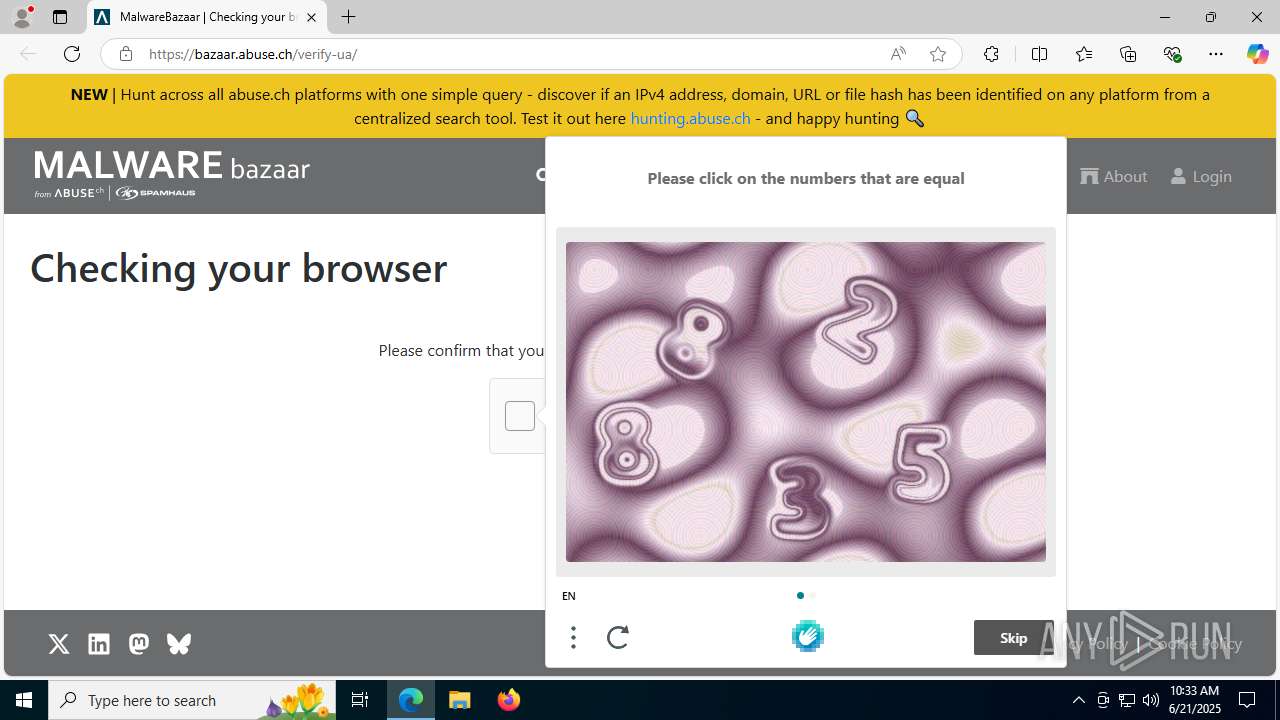
Task: Click the first captcha page indicator dot
Action: point(800,595)
